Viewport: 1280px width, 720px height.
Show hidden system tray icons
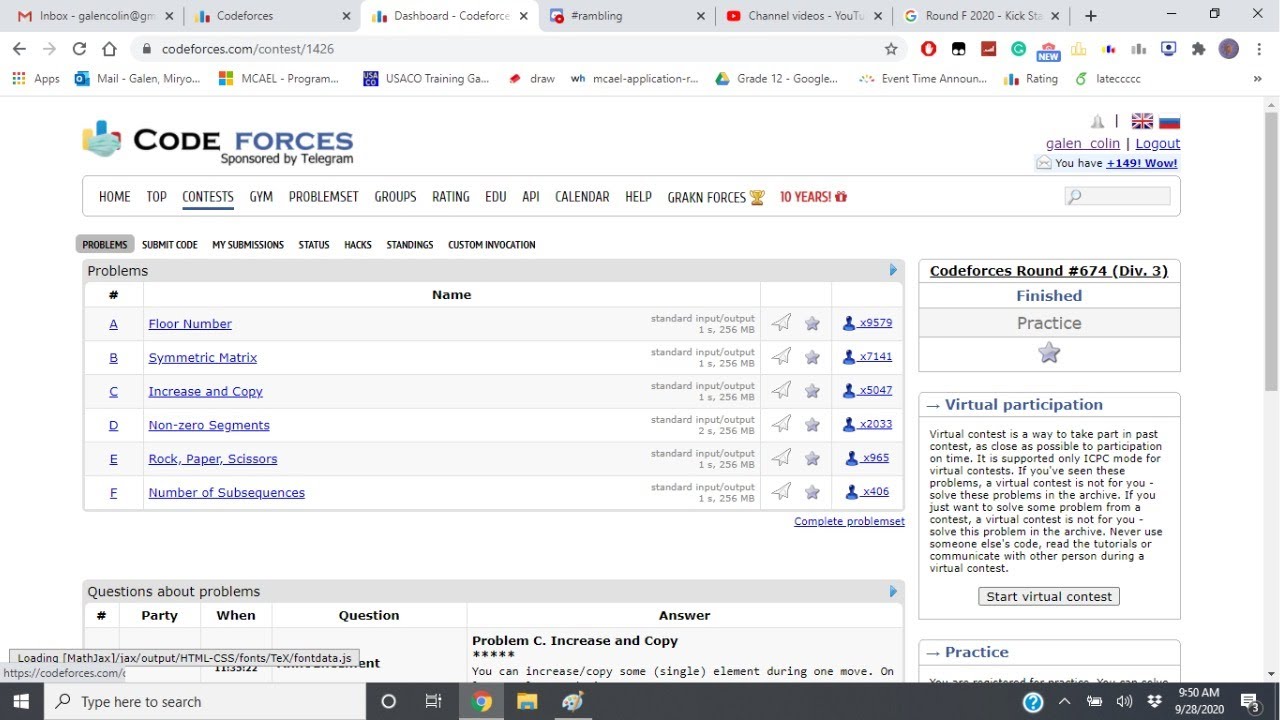[1065, 701]
